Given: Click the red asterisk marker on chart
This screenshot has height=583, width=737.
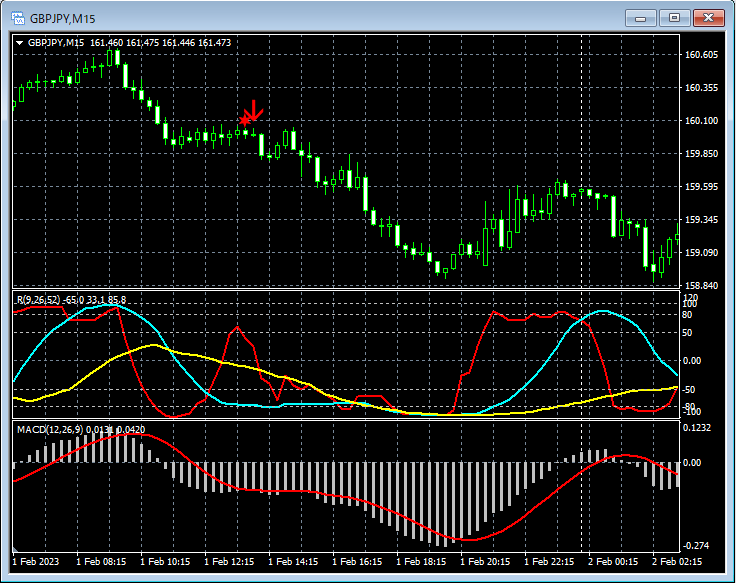Looking at the screenshot, I should pyautogui.click(x=244, y=121).
